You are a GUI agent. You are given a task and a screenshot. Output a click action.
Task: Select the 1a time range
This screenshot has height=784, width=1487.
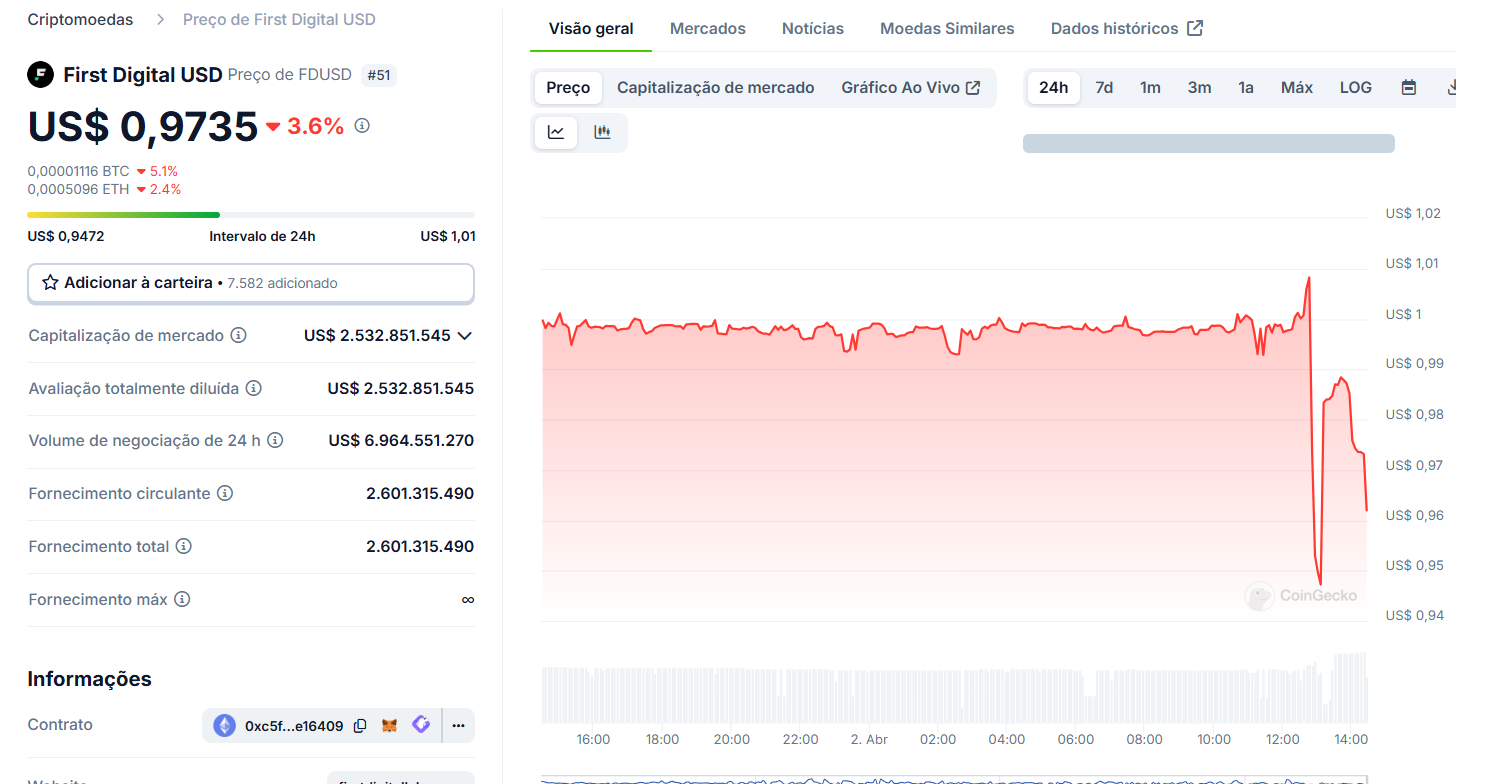(x=1245, y=88)
